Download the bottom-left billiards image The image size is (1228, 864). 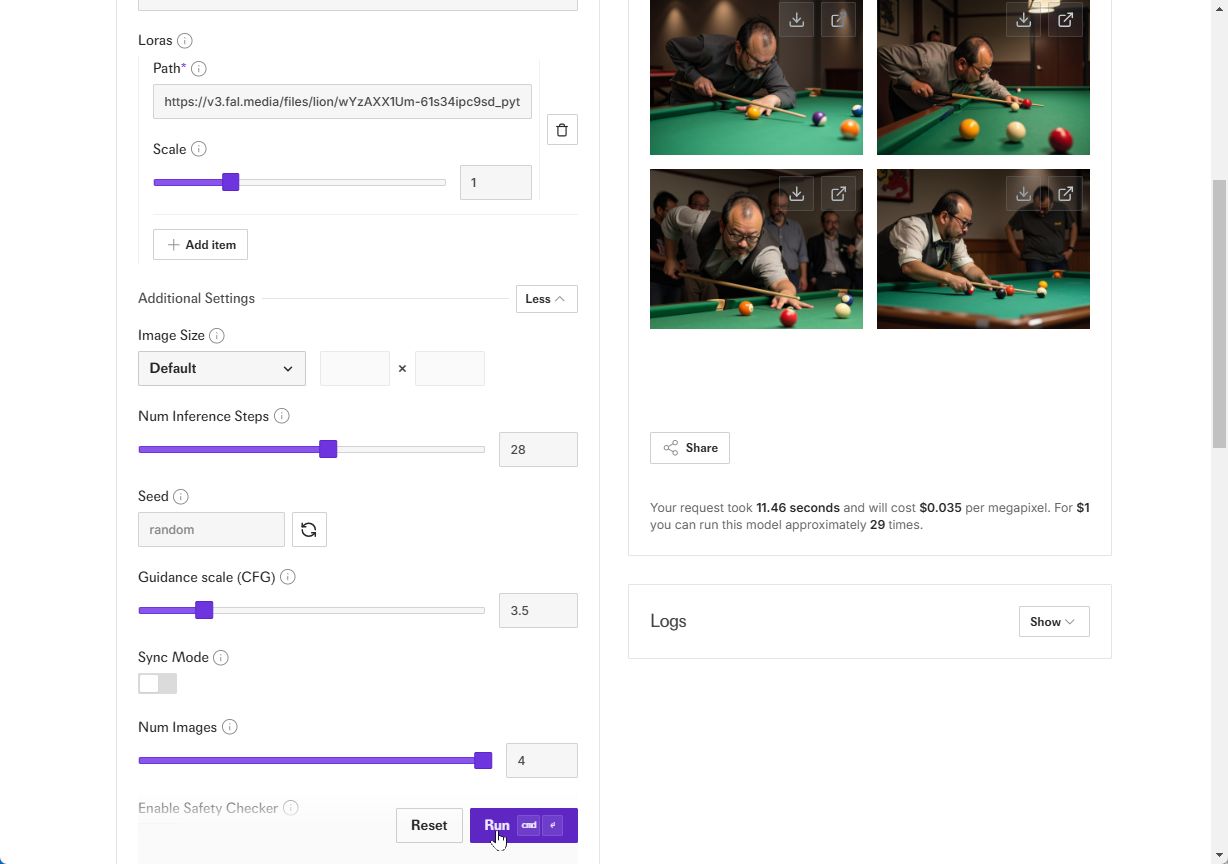coord(796,194)
